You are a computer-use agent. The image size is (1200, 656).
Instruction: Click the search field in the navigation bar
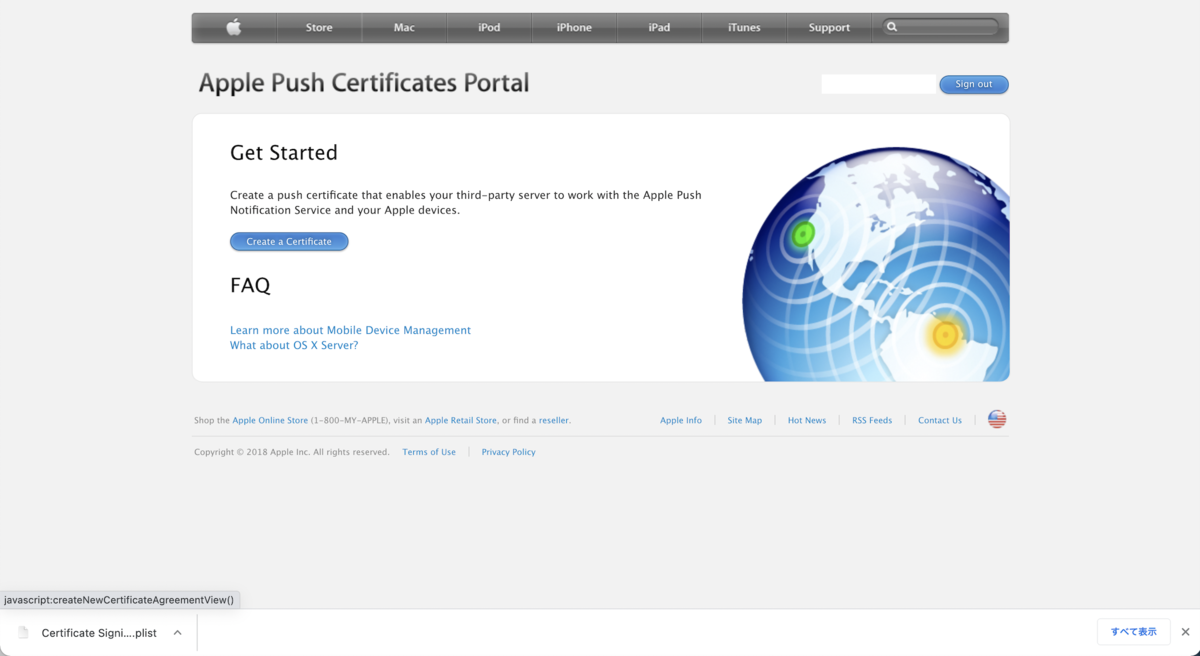(x=941, y=27)
